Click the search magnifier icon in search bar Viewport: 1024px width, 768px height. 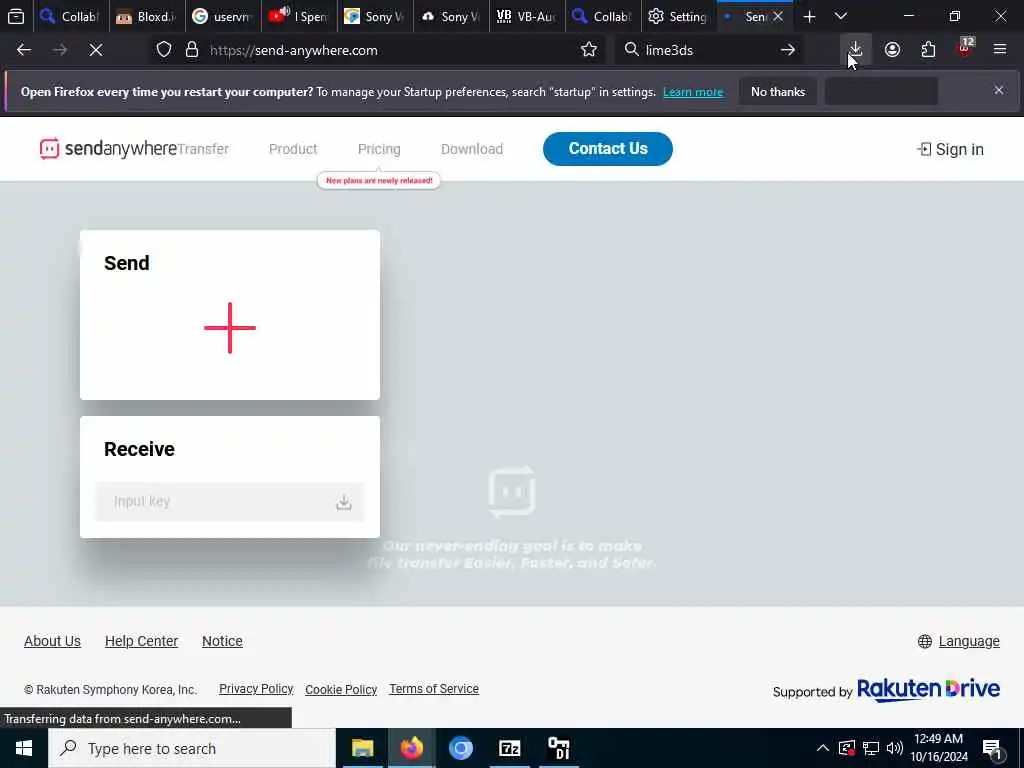pyautogui.click(x=631, y=50)
